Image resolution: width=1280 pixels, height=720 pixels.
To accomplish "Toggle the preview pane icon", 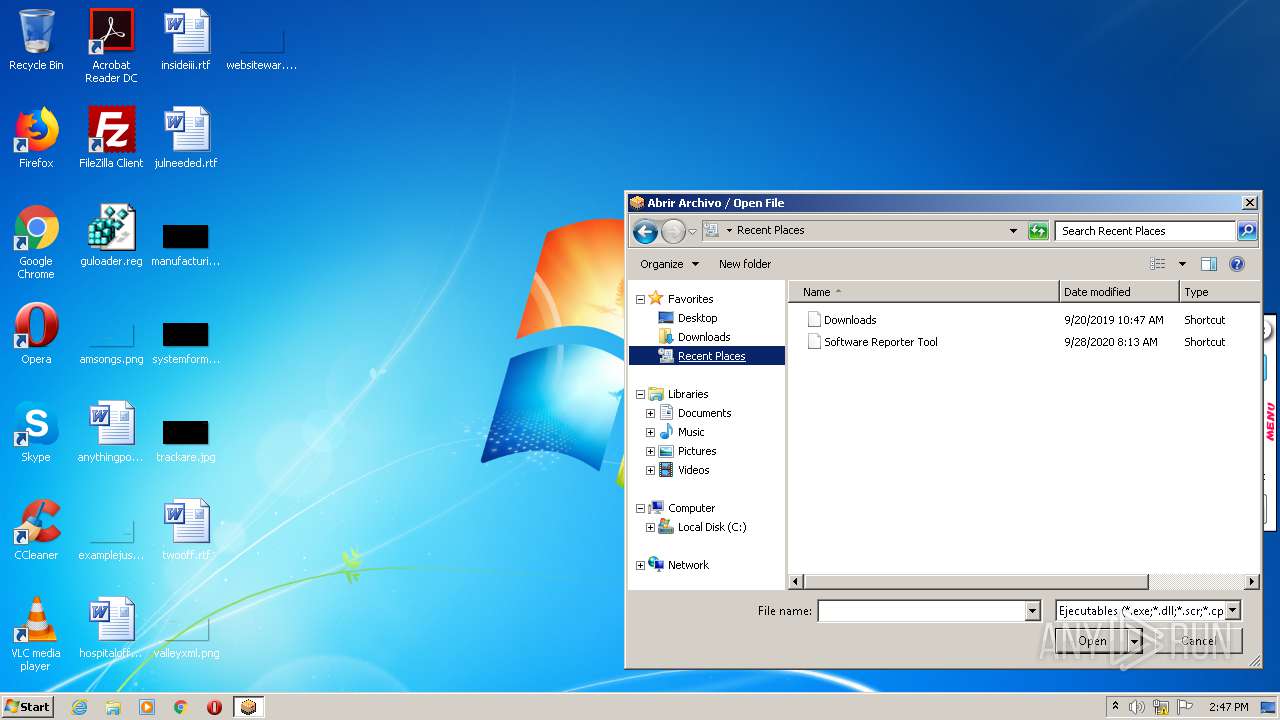I will [1208, 264].
